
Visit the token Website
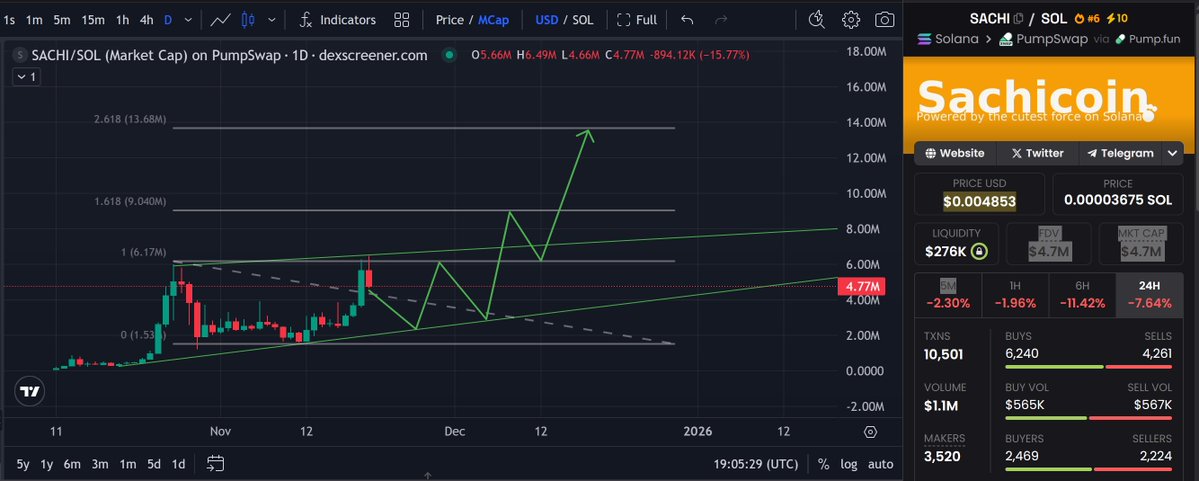pyautogui.click(x=954, y=153)
